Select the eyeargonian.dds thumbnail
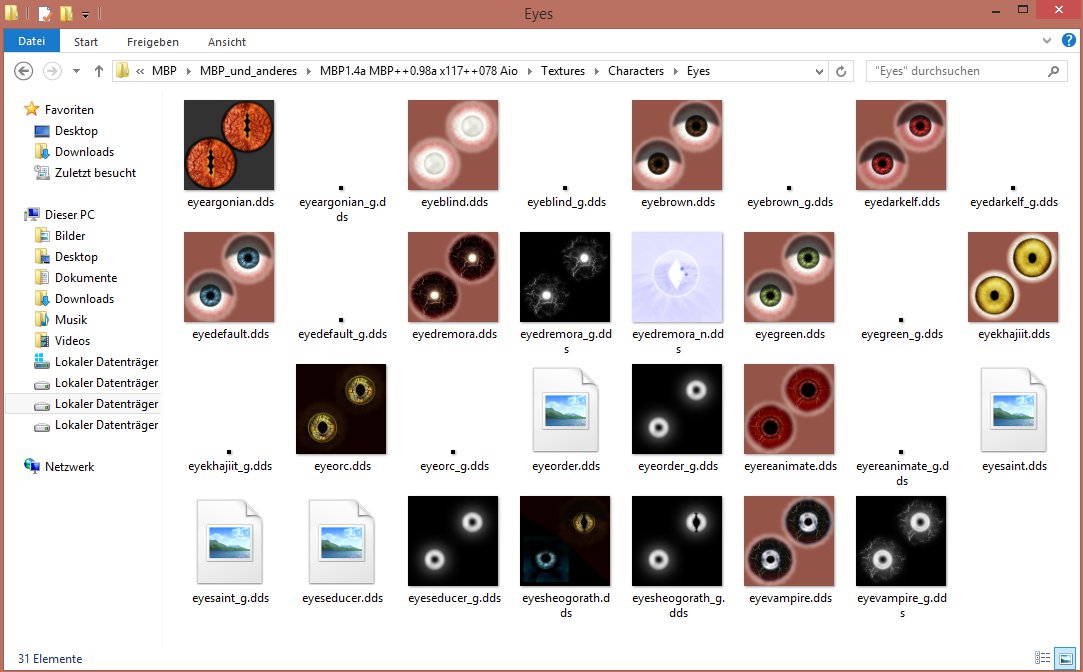 [229, 145]
